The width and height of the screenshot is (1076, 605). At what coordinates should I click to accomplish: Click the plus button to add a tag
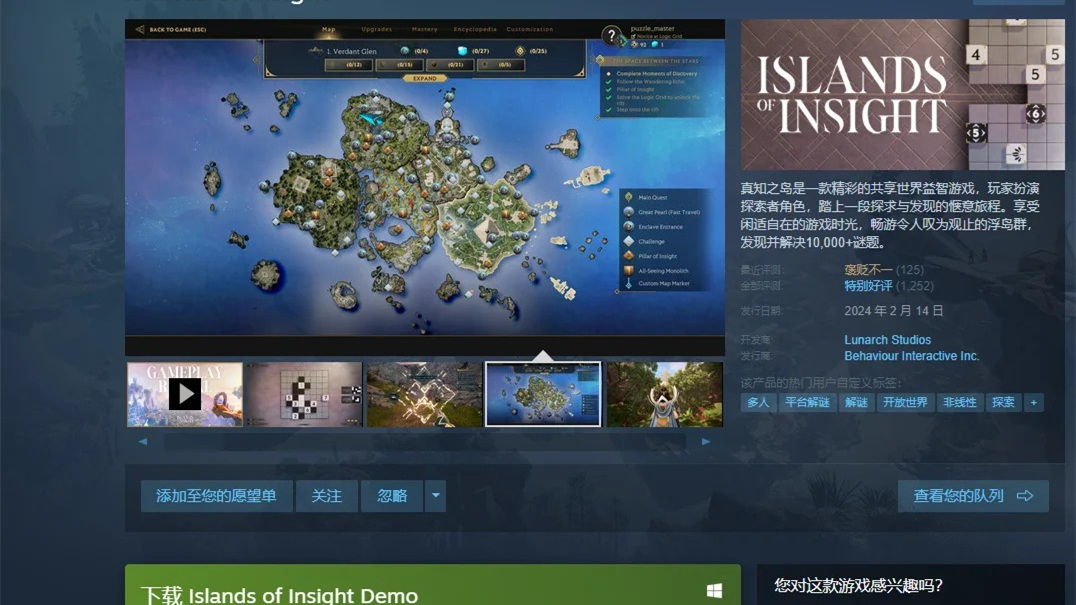pos(1033,403)
